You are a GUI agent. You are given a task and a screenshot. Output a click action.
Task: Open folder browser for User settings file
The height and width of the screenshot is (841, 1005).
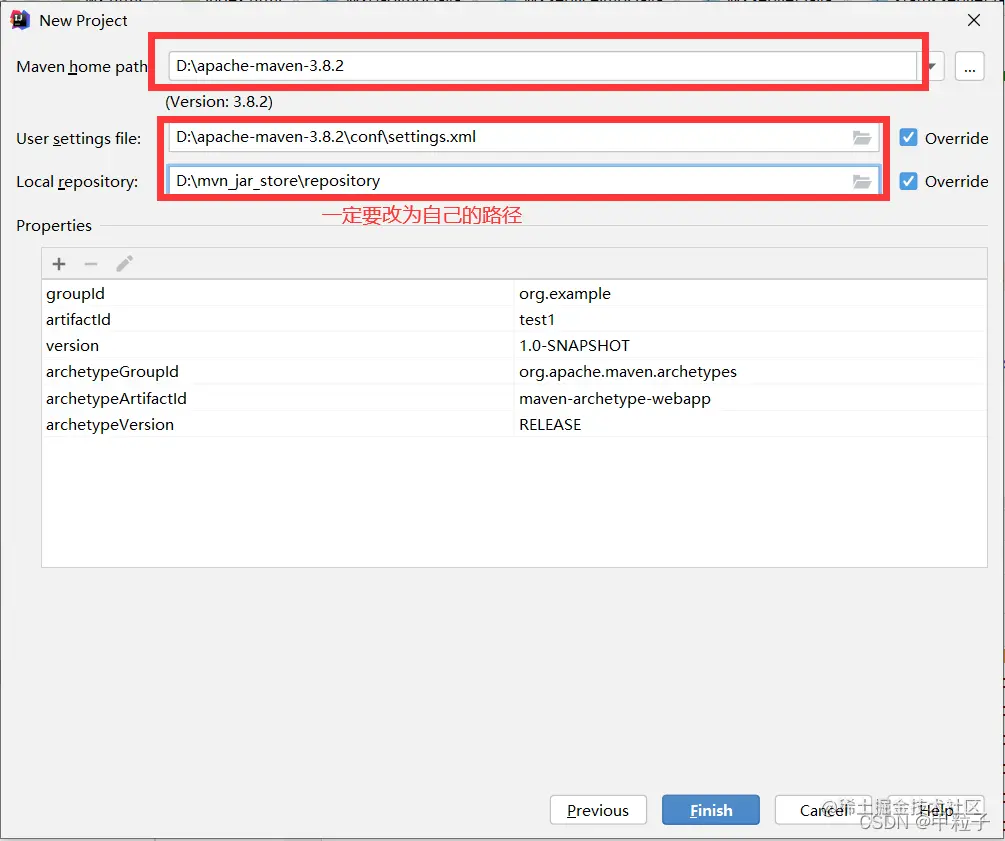point(861,138)
